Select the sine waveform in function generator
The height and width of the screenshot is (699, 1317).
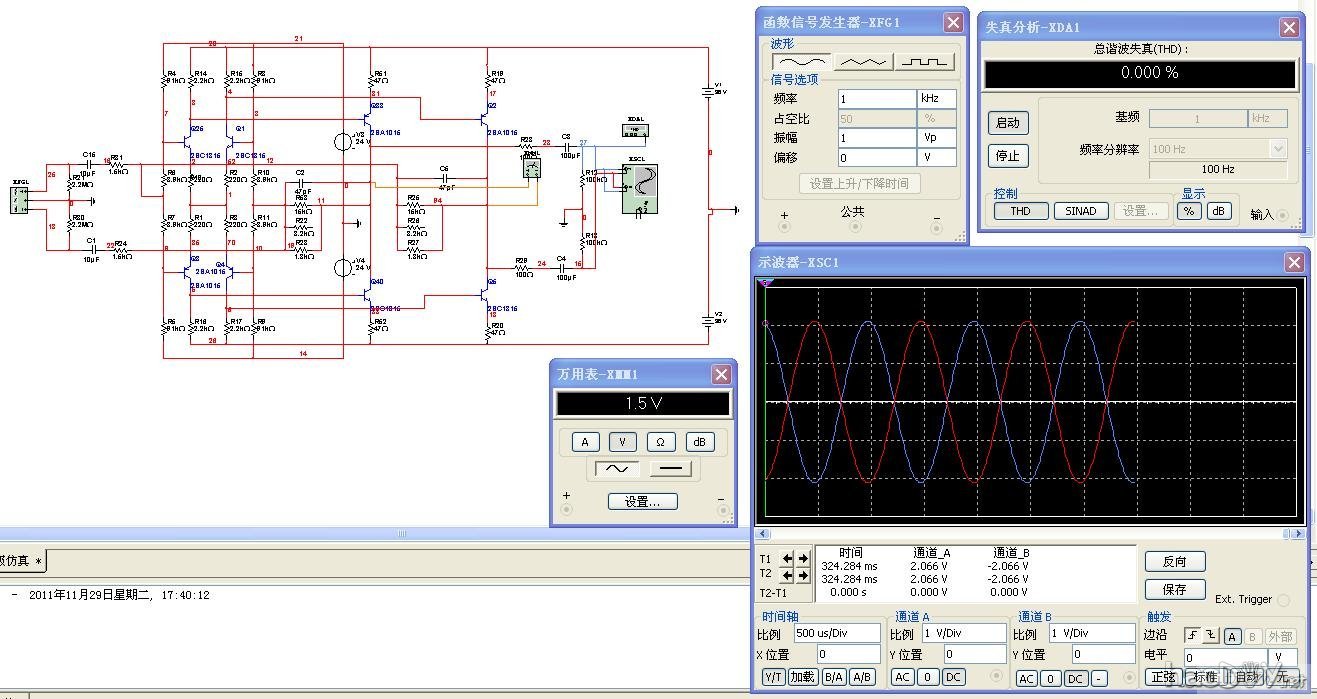pos(802,62)
